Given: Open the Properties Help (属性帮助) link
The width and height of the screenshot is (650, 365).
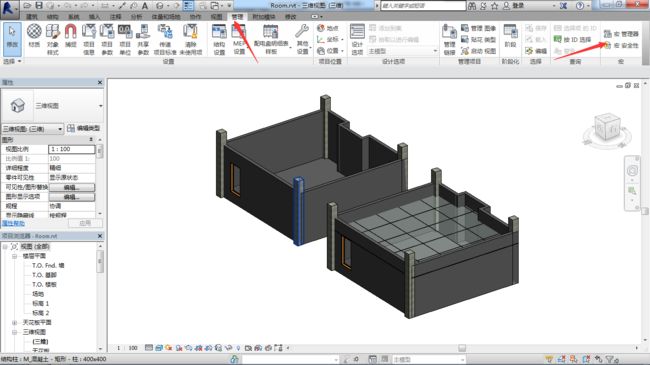Looking at the screenshot, I should click(13, 223).
